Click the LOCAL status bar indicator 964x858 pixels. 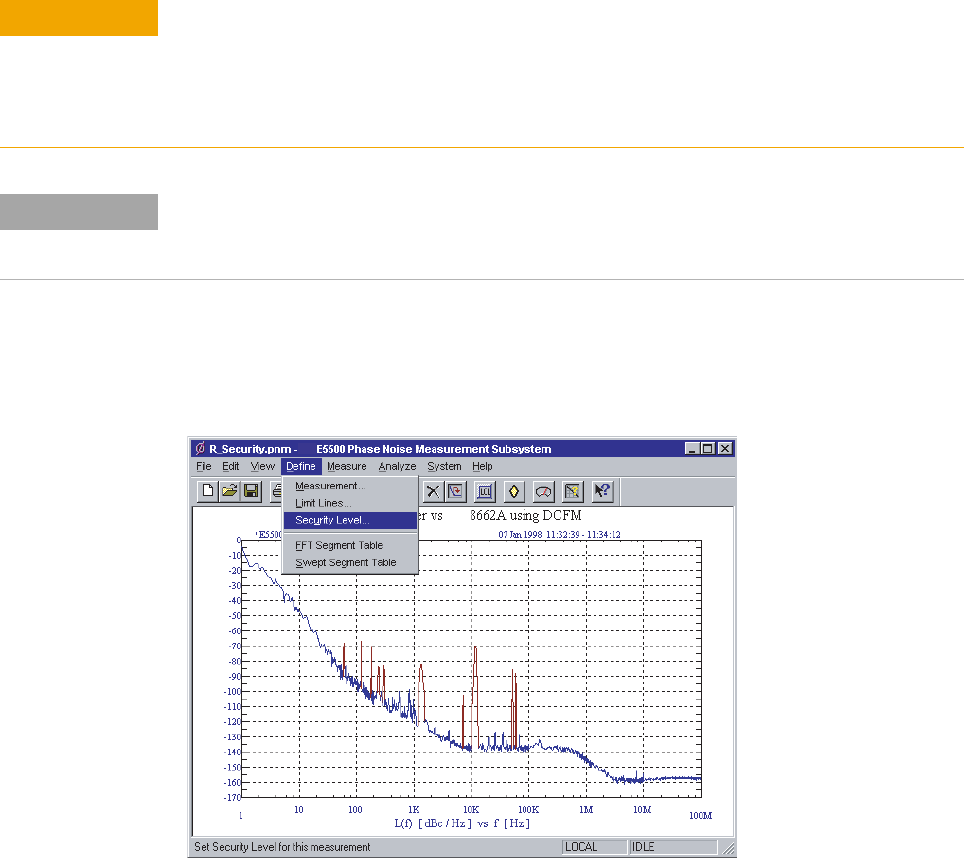pos(594,847)
